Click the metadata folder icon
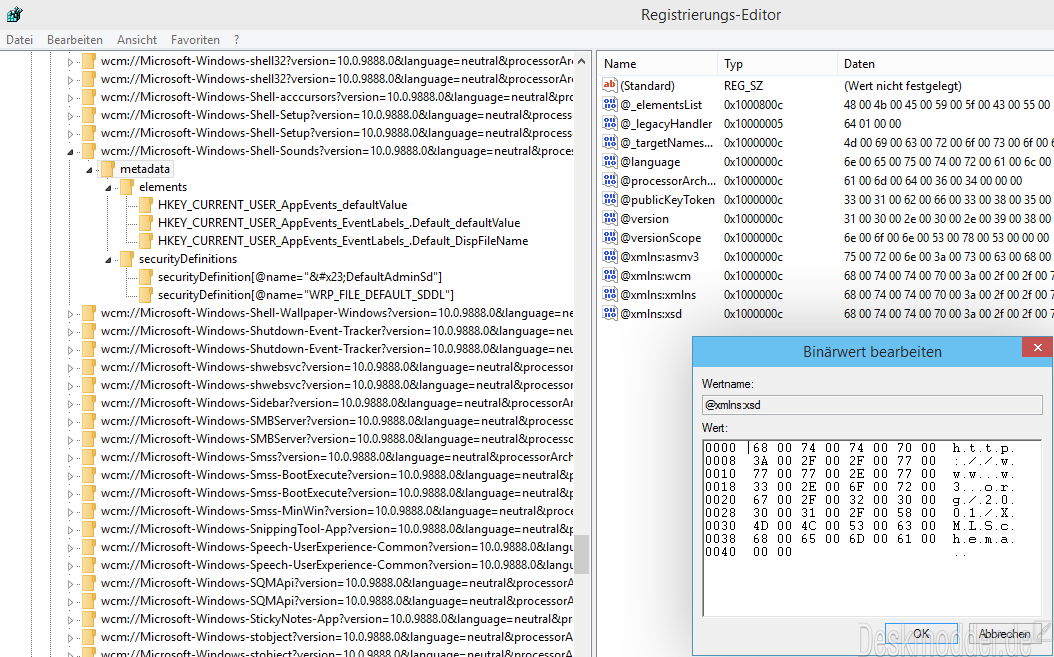The image size is (1054, 657). [x=108, y=169]
